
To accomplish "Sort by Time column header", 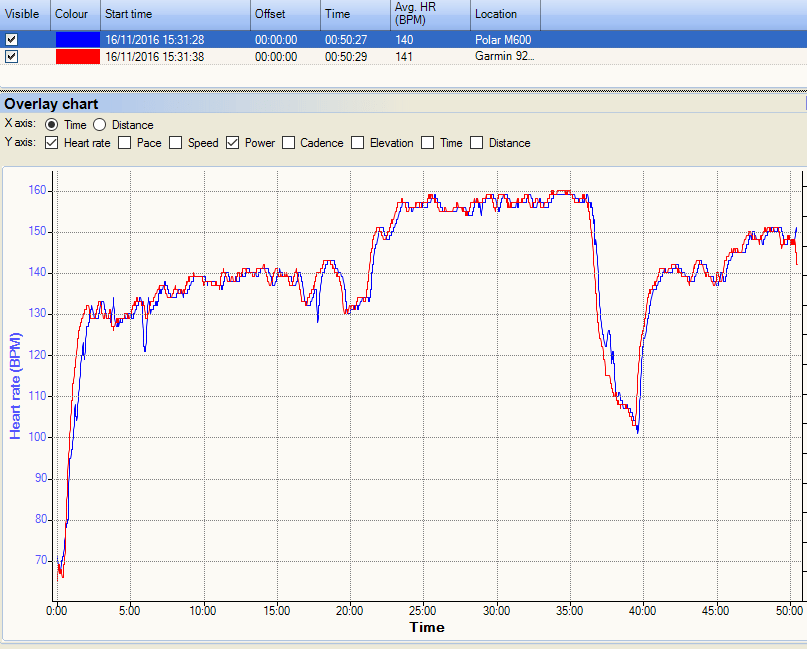I will (x=356, y=14).
